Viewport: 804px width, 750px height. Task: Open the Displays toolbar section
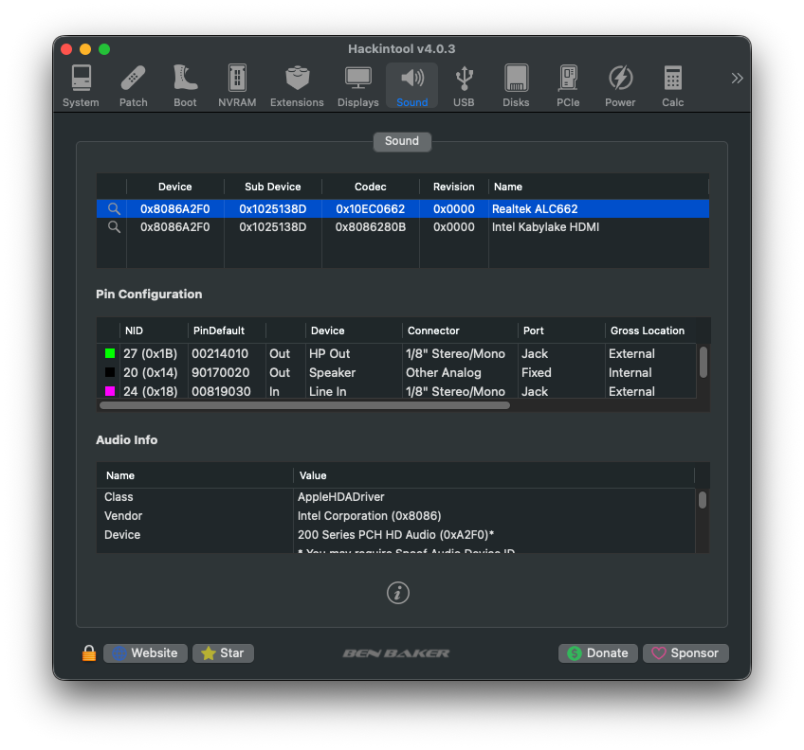[358, 86]
